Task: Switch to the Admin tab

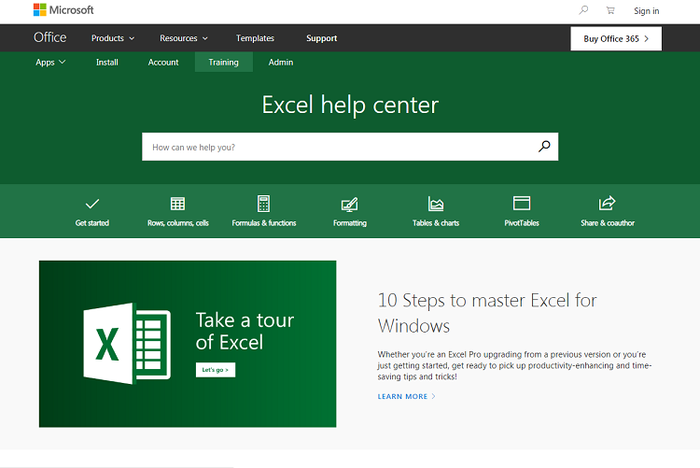Action: click(281, 63)
